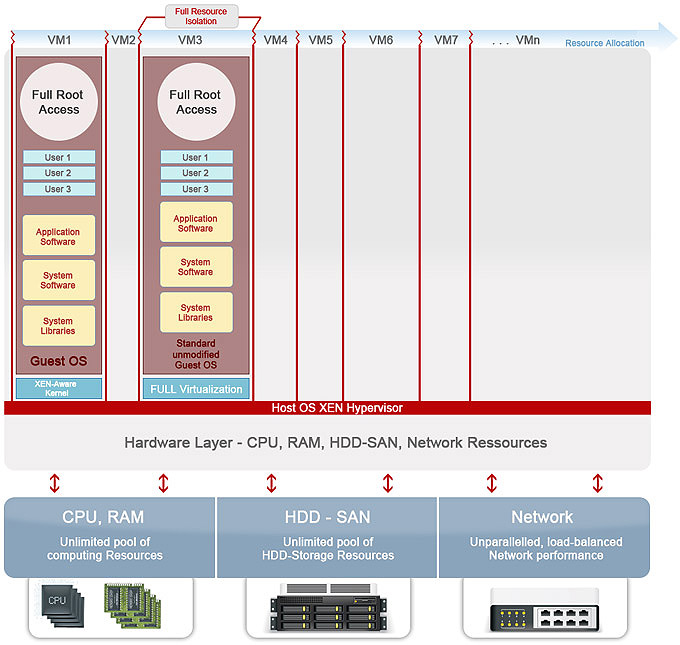Image resolution: width=680 pixels, height=645 pixels.
Task: Select the VM5 column header
Action: [x=320, y=40]
